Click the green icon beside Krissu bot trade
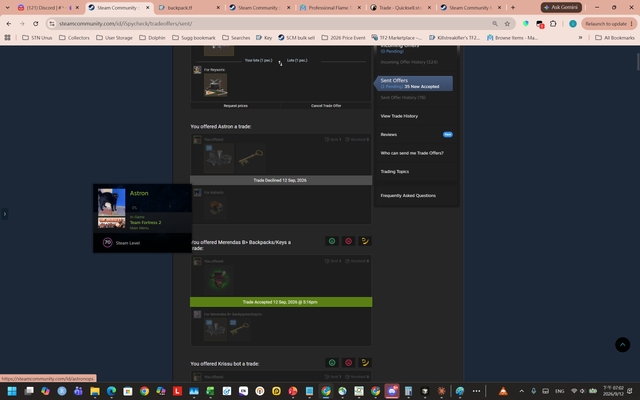 coord(332,362)
